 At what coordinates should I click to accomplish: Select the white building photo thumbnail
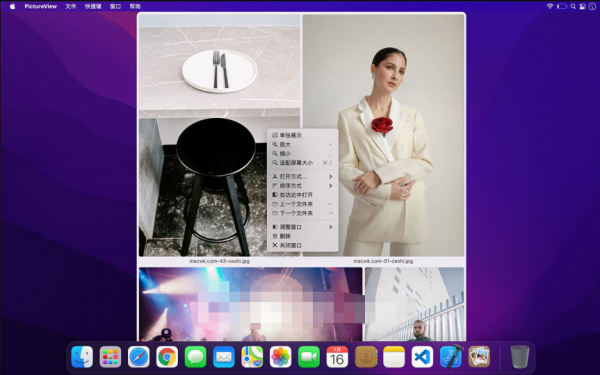(414, 304)
